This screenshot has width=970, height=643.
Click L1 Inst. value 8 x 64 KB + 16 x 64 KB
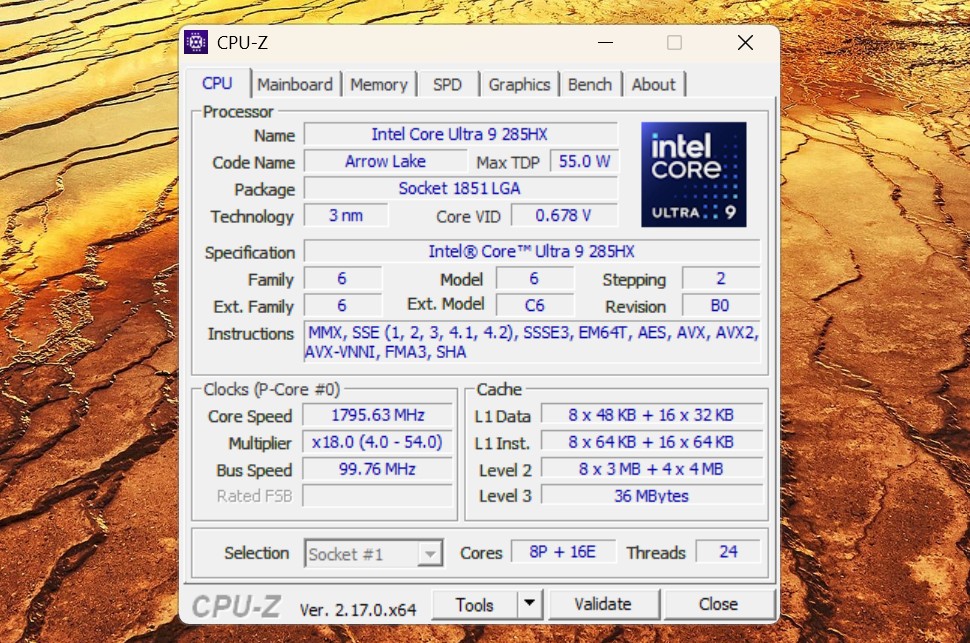(x=651, y=442)
